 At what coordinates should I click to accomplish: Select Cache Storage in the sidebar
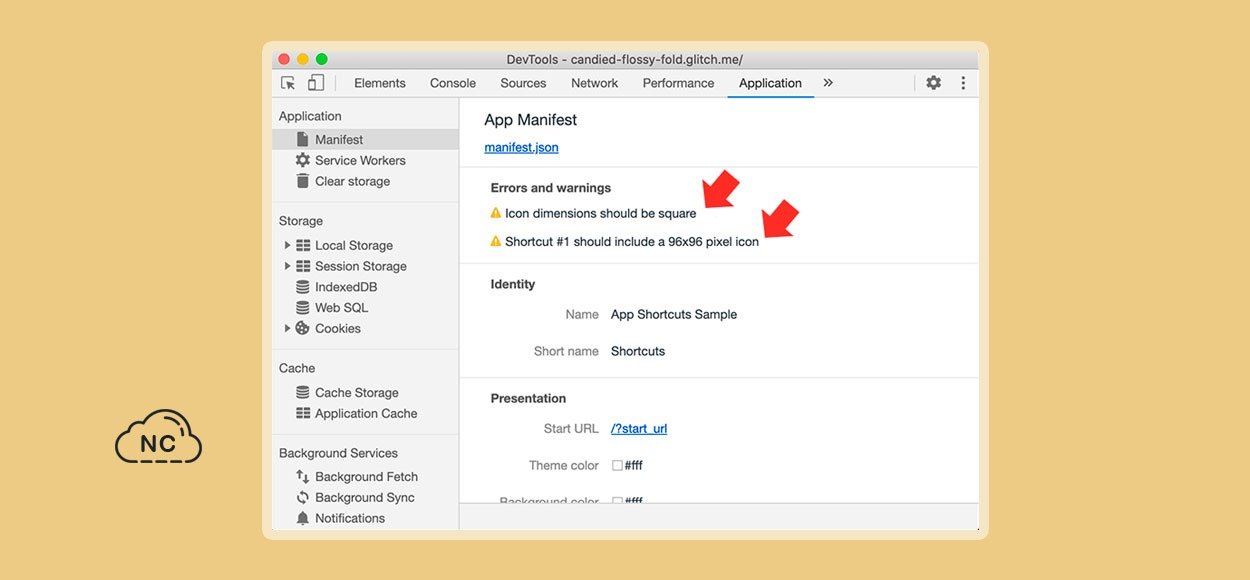click(356, 393)
